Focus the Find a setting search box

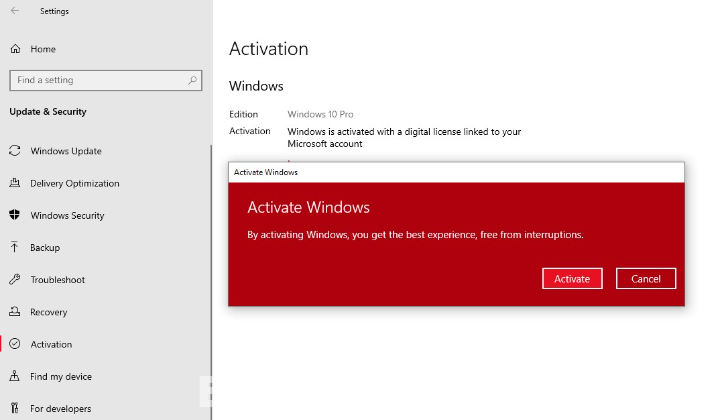click(x=106, y=80)
